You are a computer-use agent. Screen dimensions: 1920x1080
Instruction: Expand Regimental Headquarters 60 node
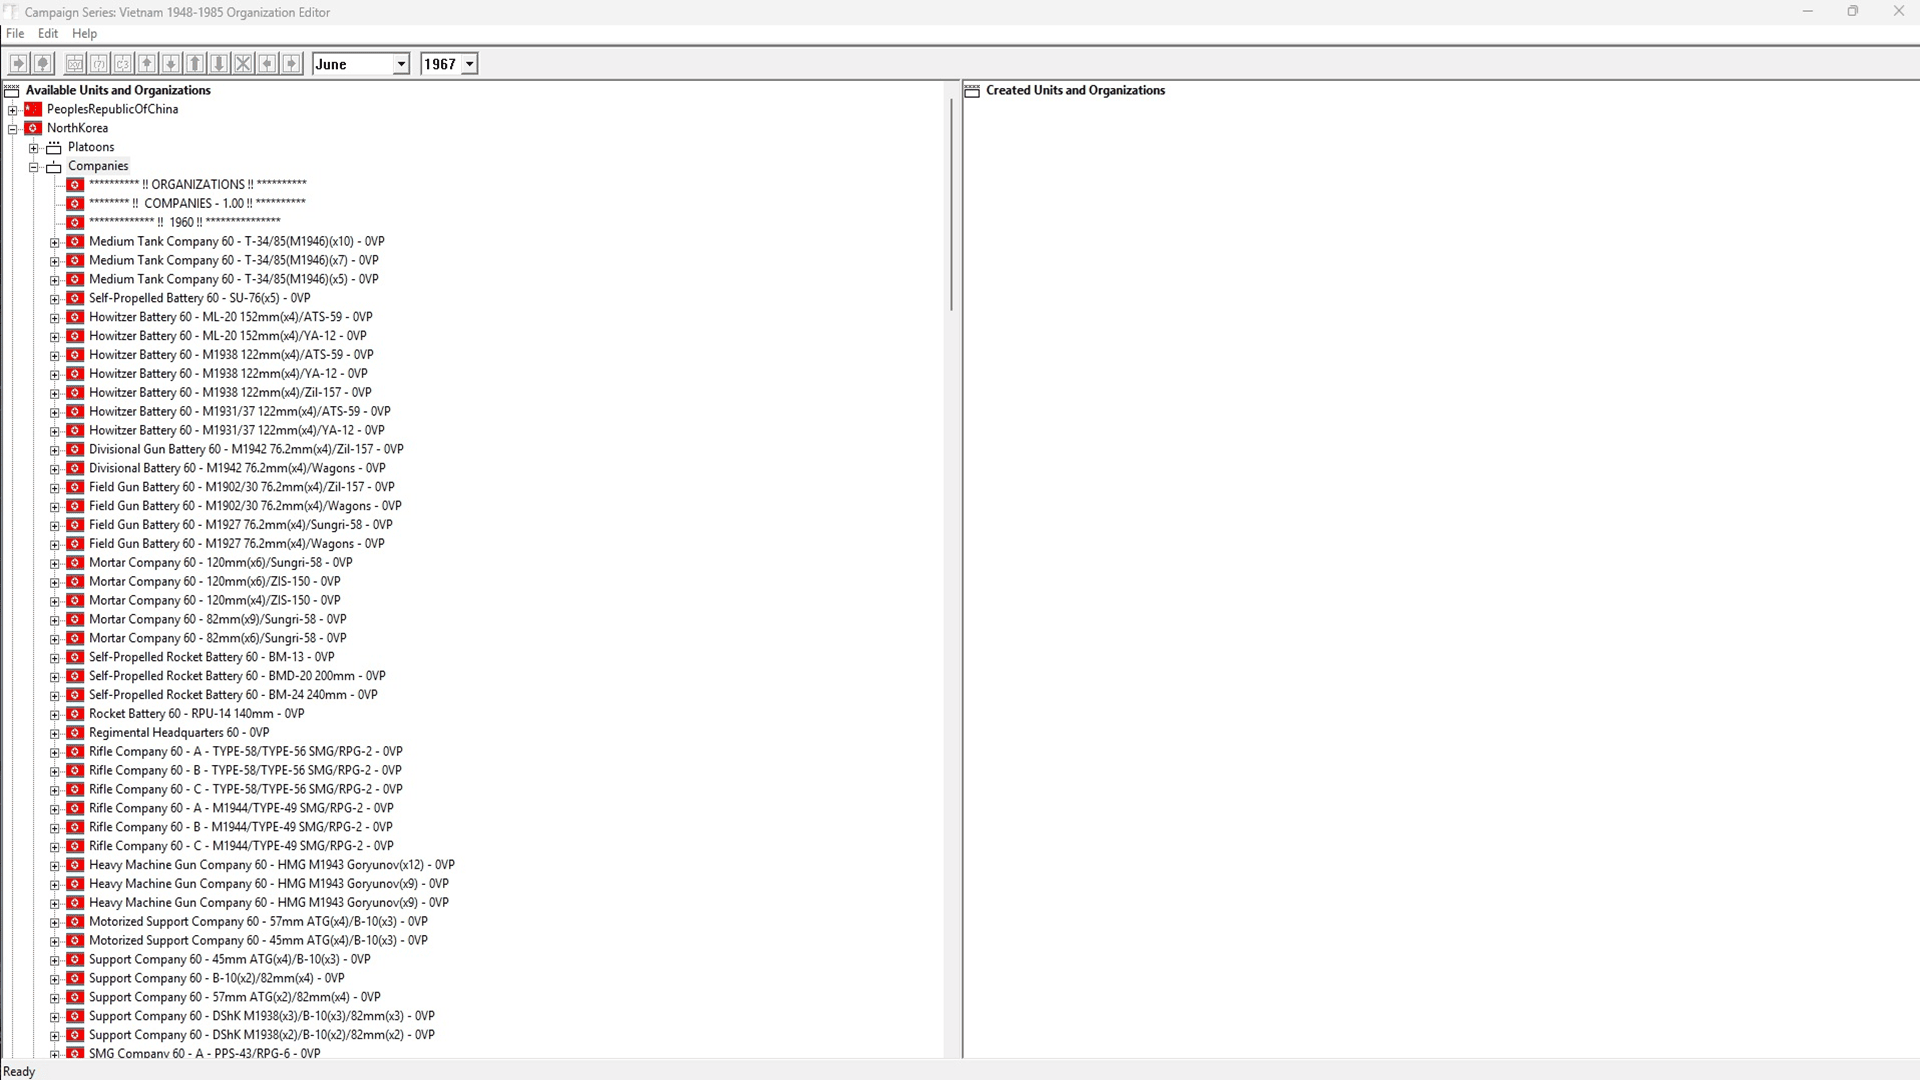point(55,733)
